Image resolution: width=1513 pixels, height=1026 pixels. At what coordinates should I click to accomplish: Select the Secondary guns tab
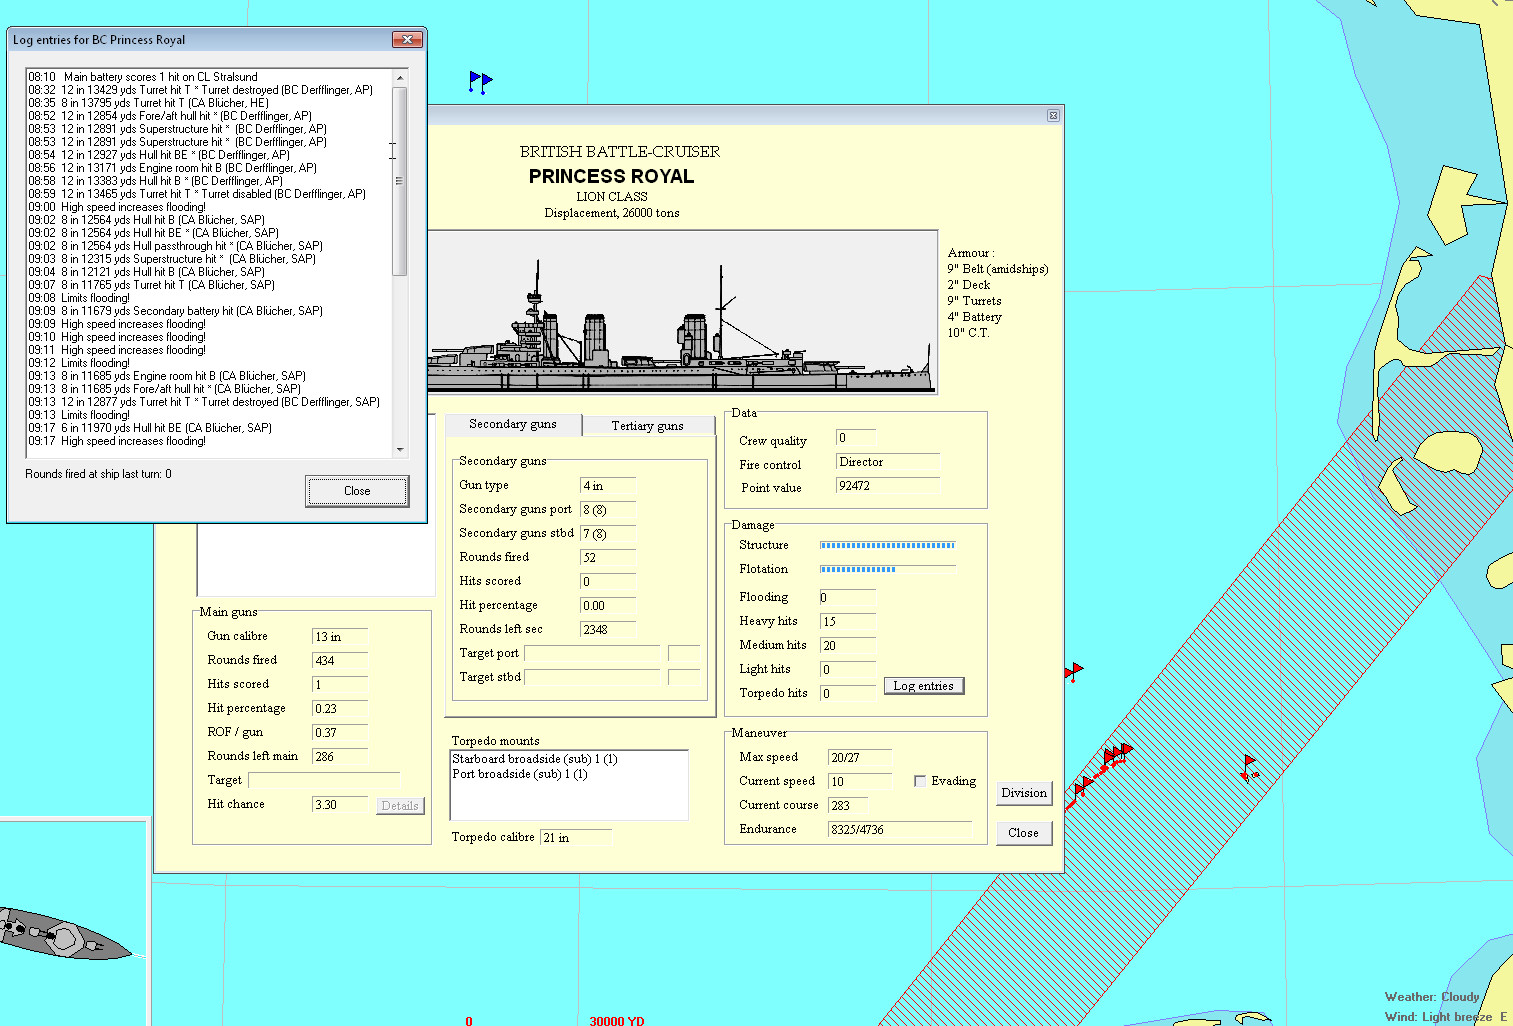[512, 424]
